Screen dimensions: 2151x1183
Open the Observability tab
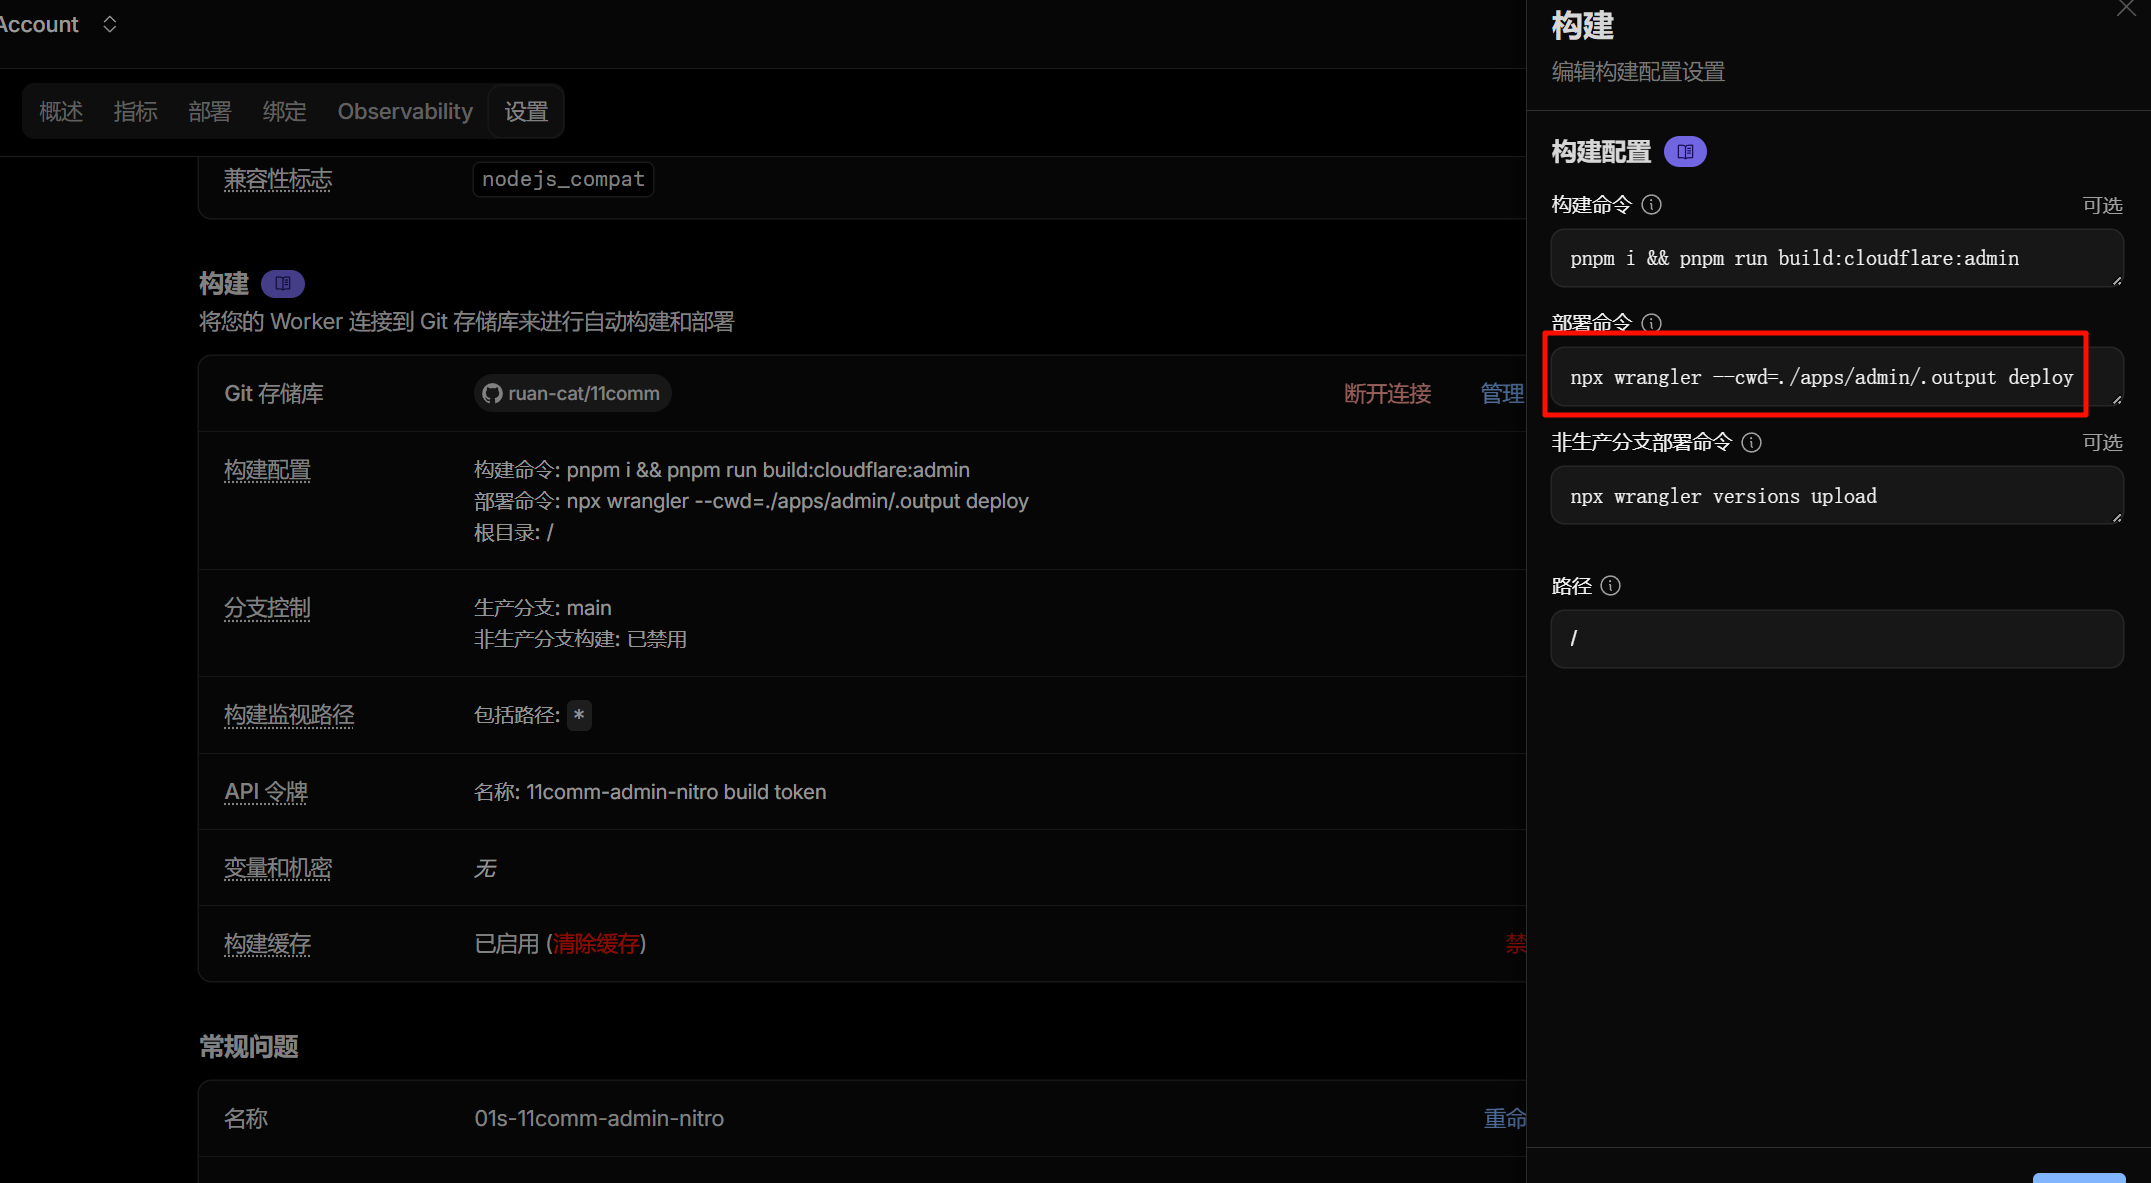[405, 112]
